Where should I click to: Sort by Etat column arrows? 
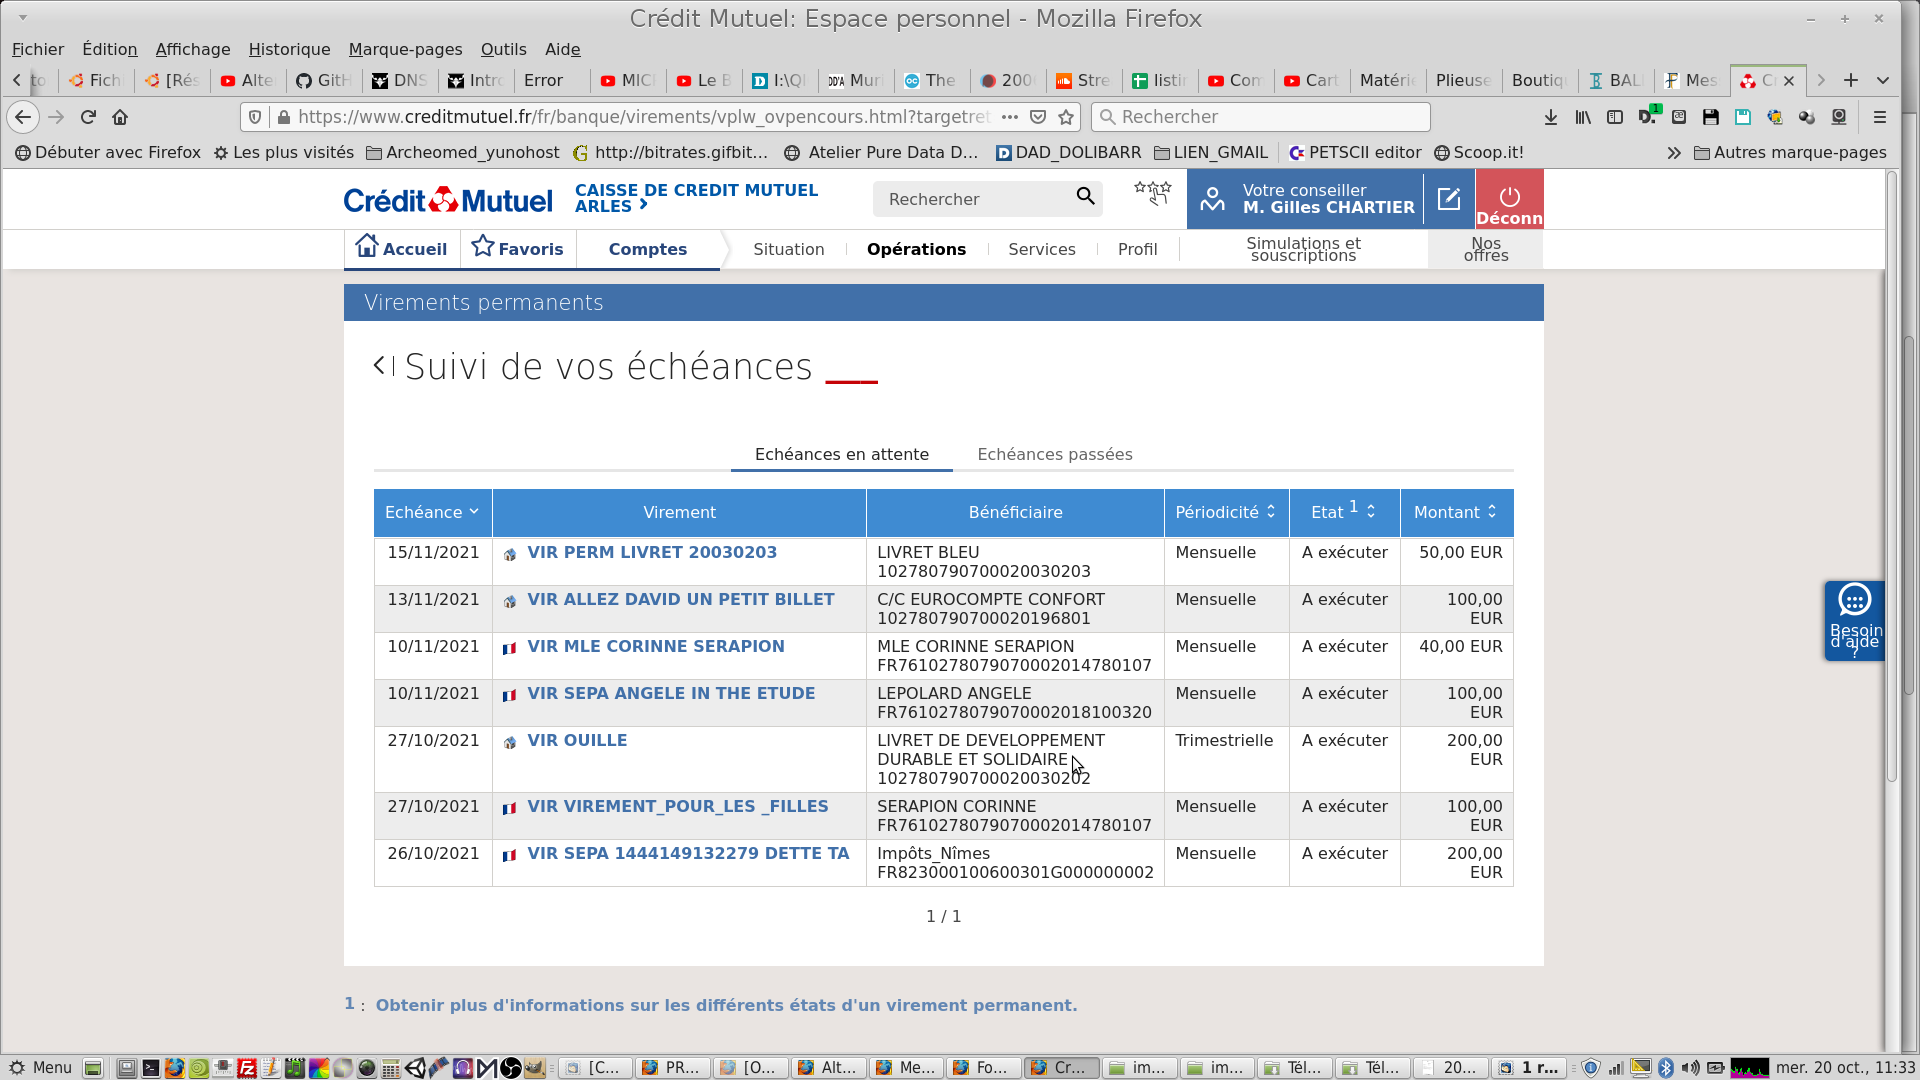click(1371, 512)
